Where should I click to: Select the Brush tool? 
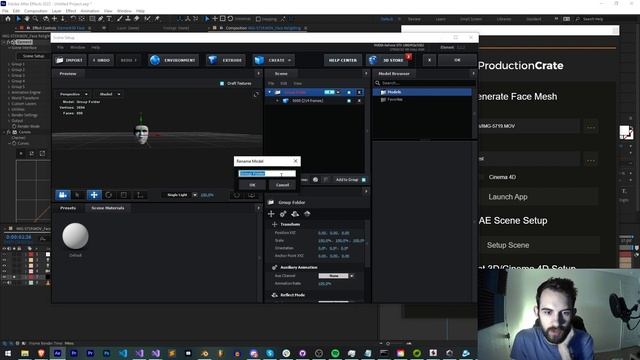pyautogui.click(x=120, y=19)
